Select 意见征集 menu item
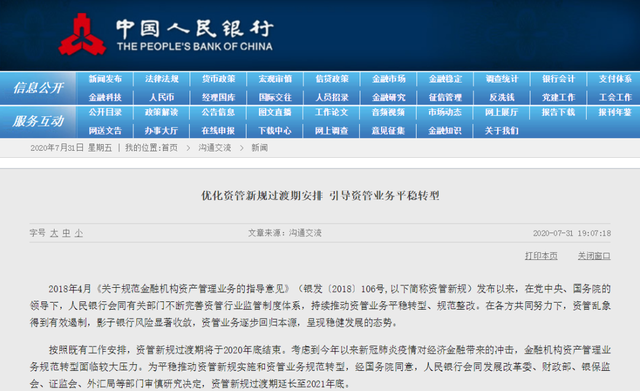The image size is (640, 391). pyautogui.click(x=389, y=131)
